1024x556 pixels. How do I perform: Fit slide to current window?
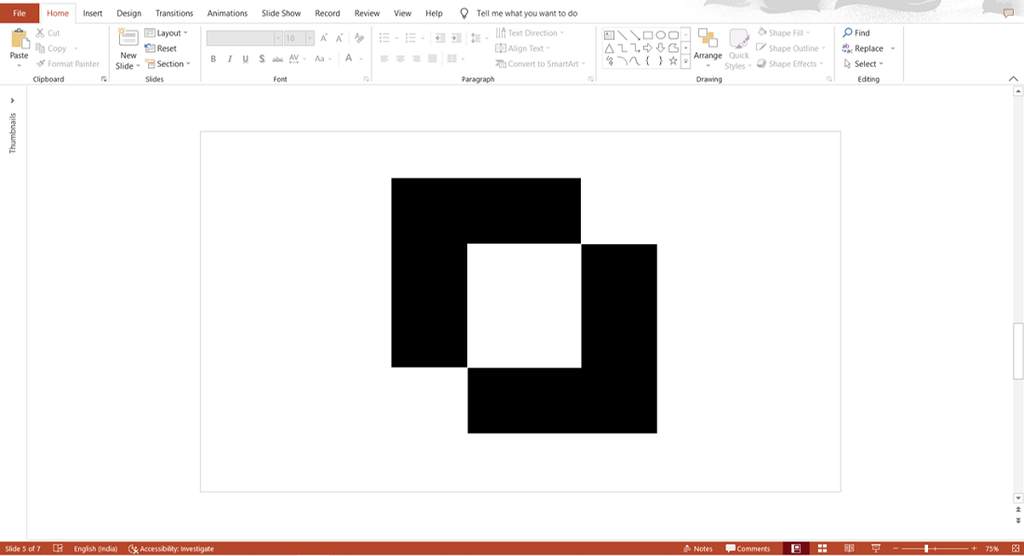[1016, 549]
